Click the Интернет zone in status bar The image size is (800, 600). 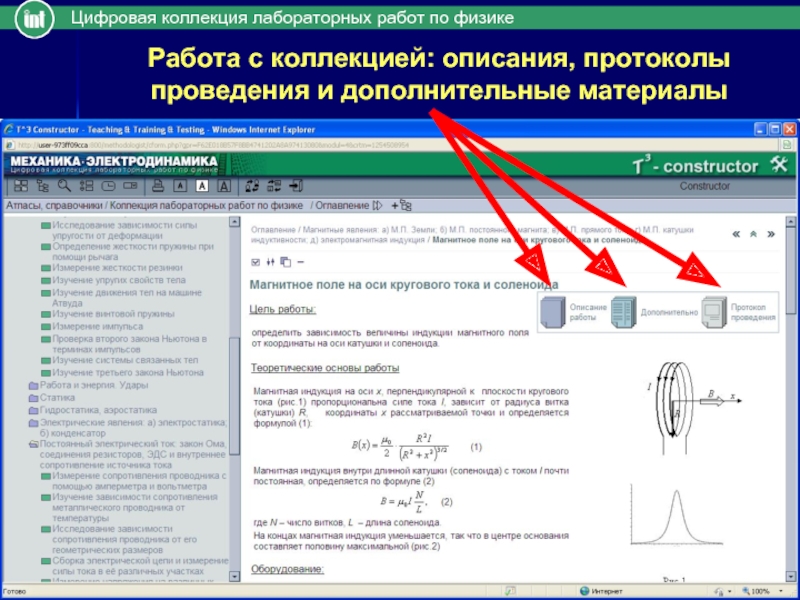click(x=602, y=591)
